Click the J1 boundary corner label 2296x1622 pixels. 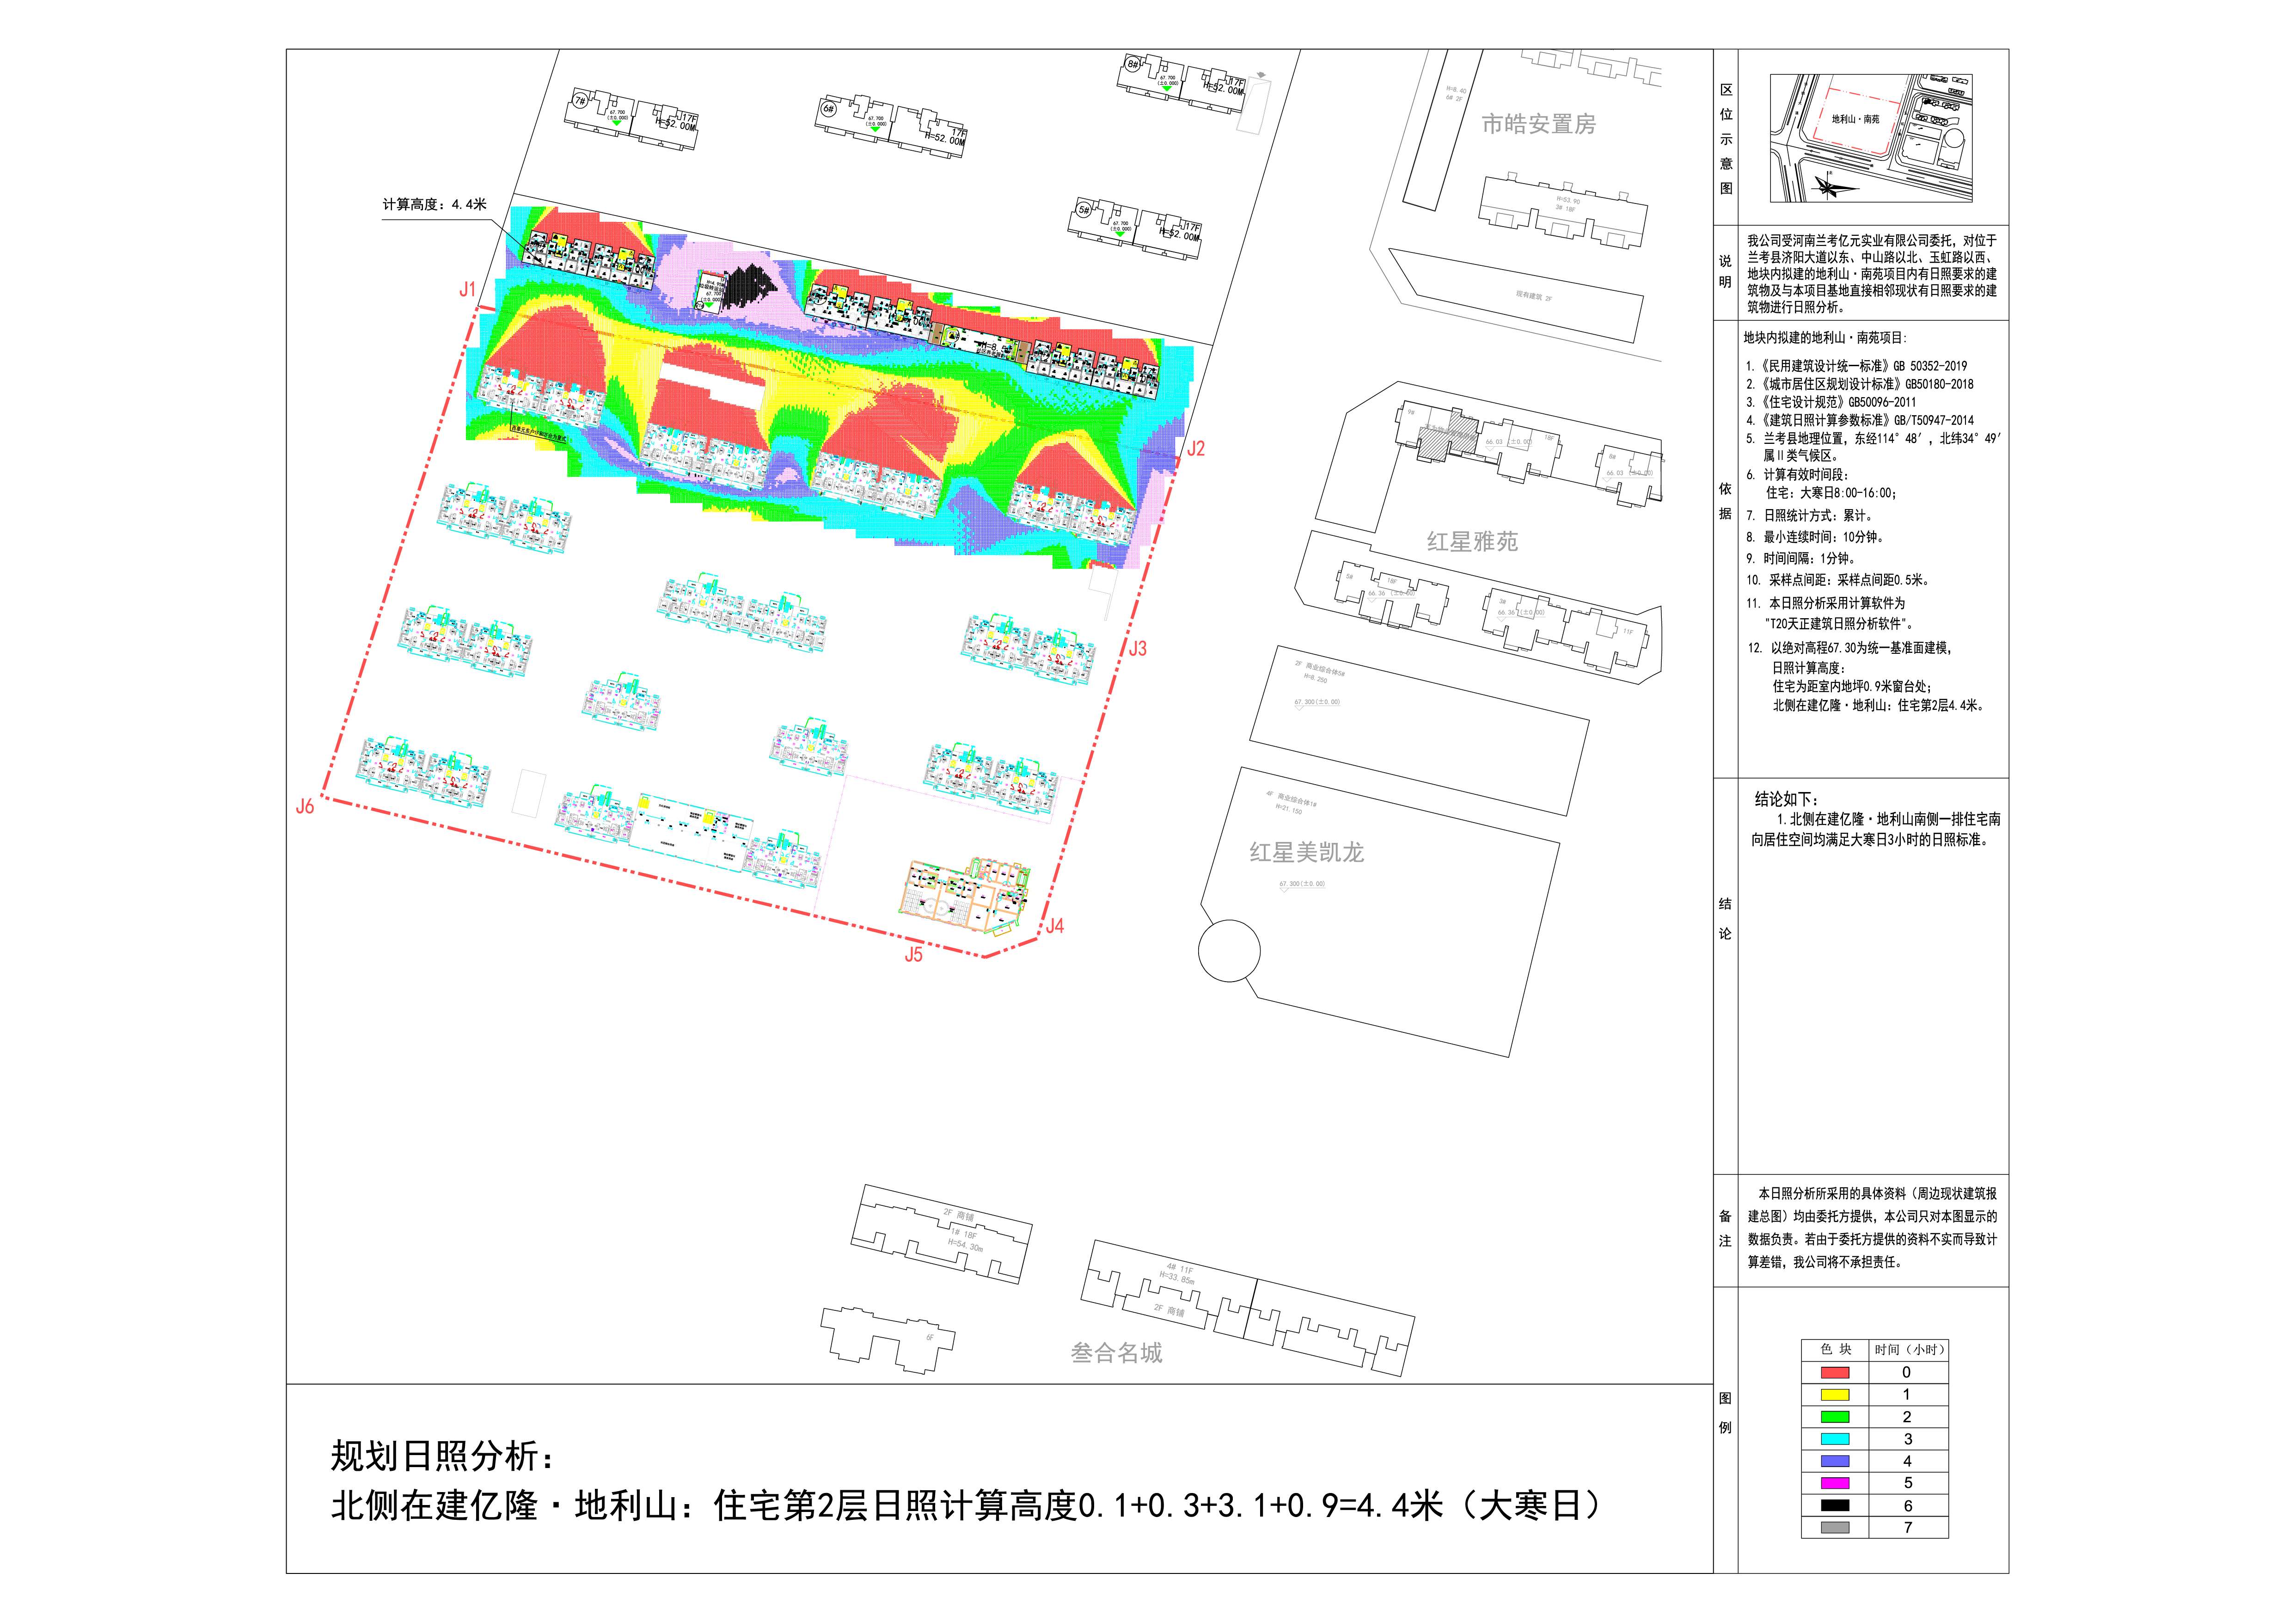pos(467,290)
